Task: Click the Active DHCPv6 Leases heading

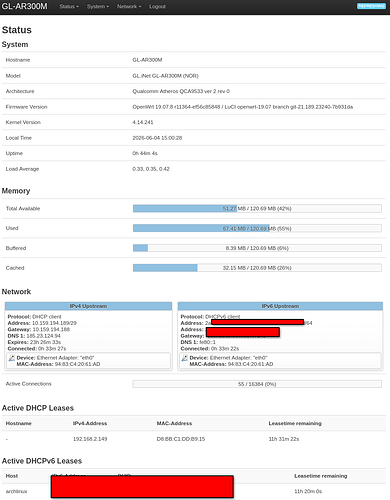Action: pos(42,461)
